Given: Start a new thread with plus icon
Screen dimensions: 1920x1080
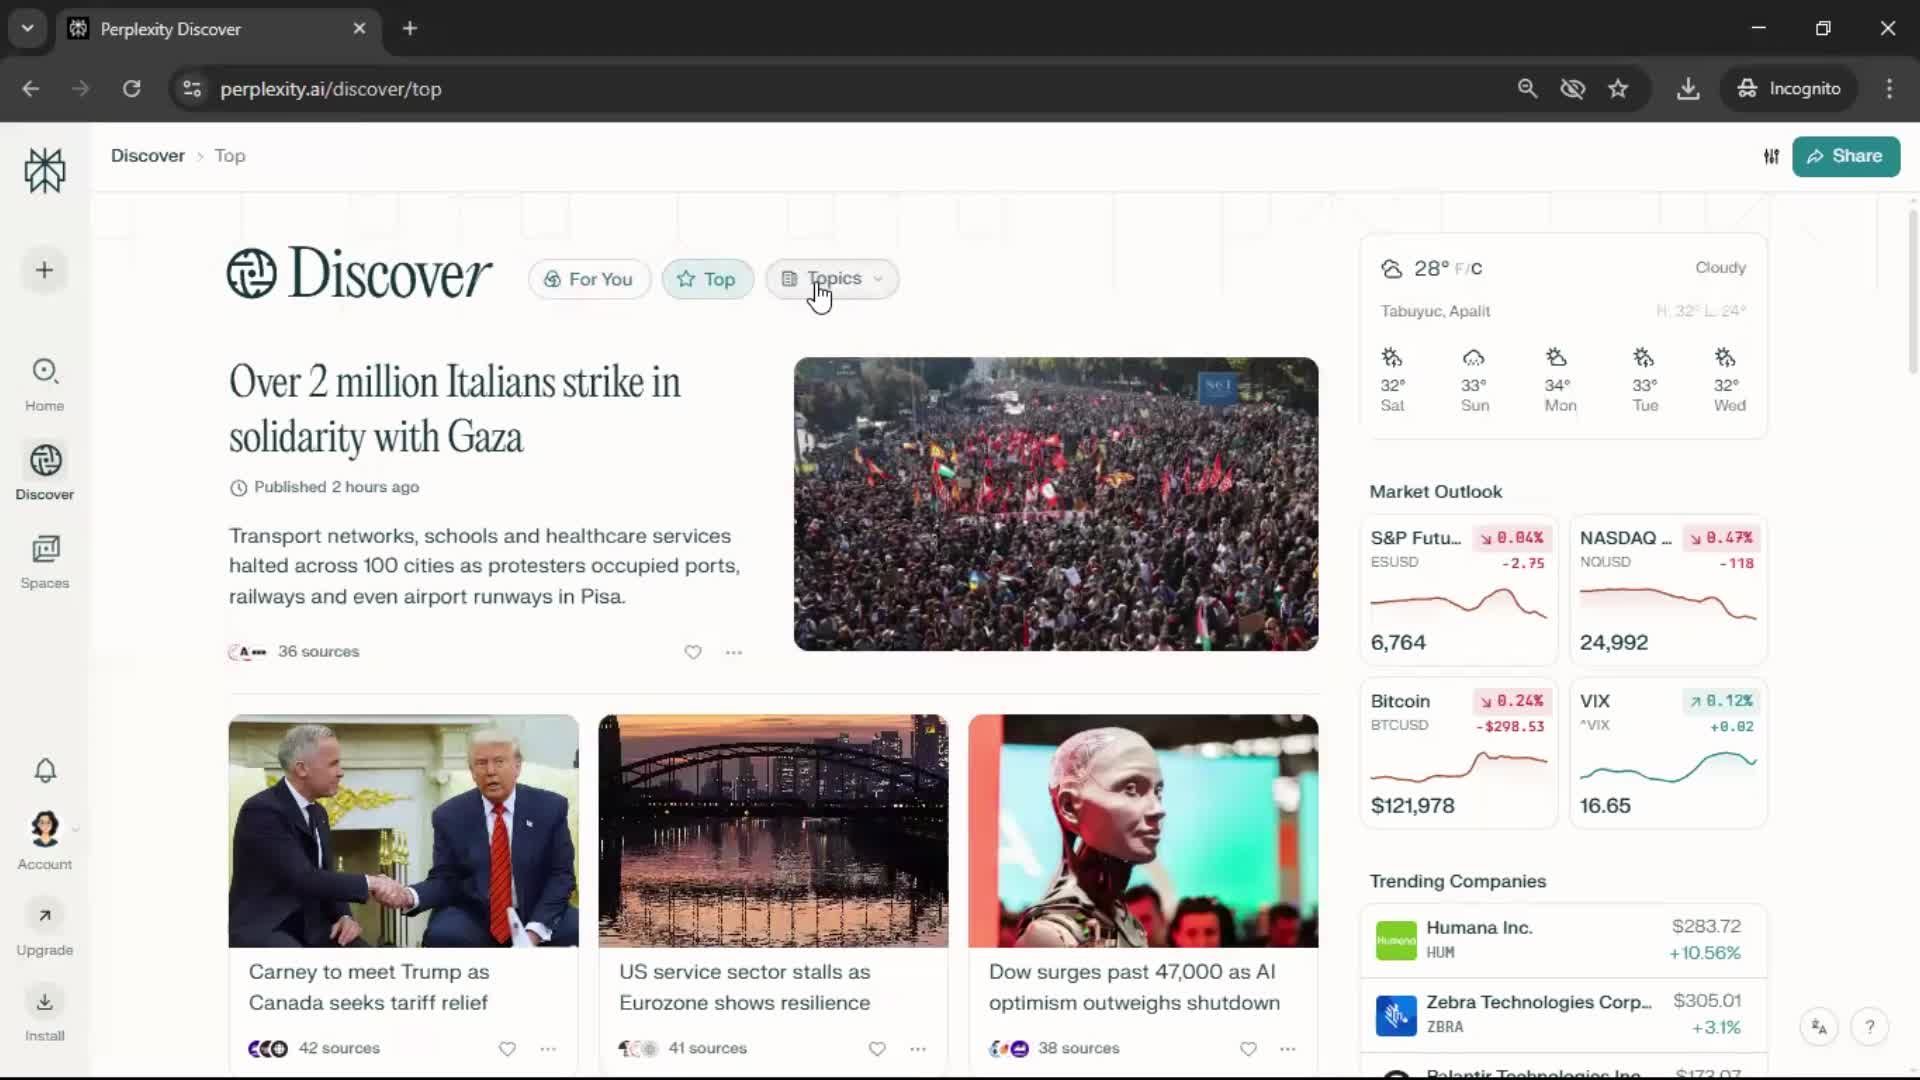Looking at the screenshot, I should (x=44, y=270).
